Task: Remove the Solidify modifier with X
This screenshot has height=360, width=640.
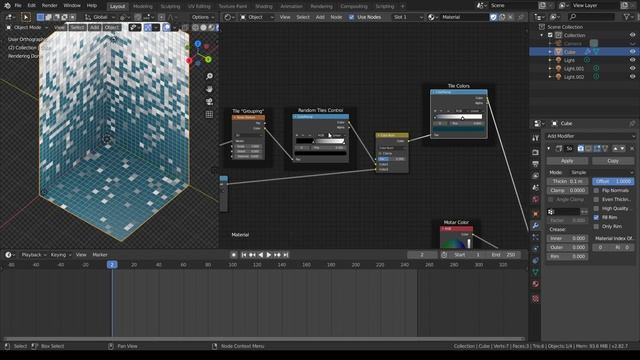Action: coord(632,149)
